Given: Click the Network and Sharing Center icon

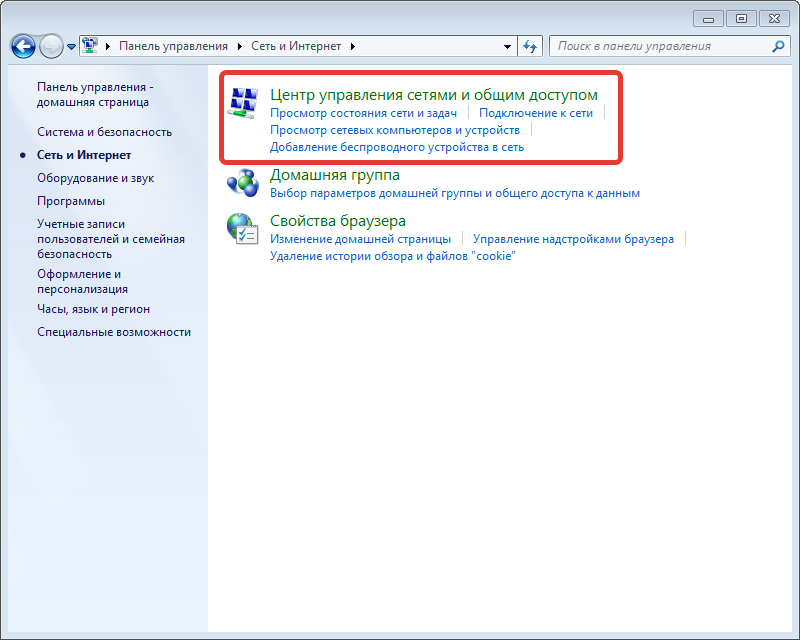Looking at the screenshot, I should pyautogui.click(x=242, y=102).
